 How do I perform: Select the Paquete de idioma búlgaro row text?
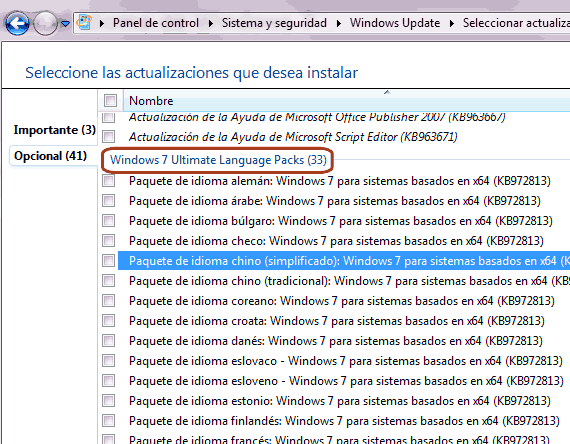point(341,221)
